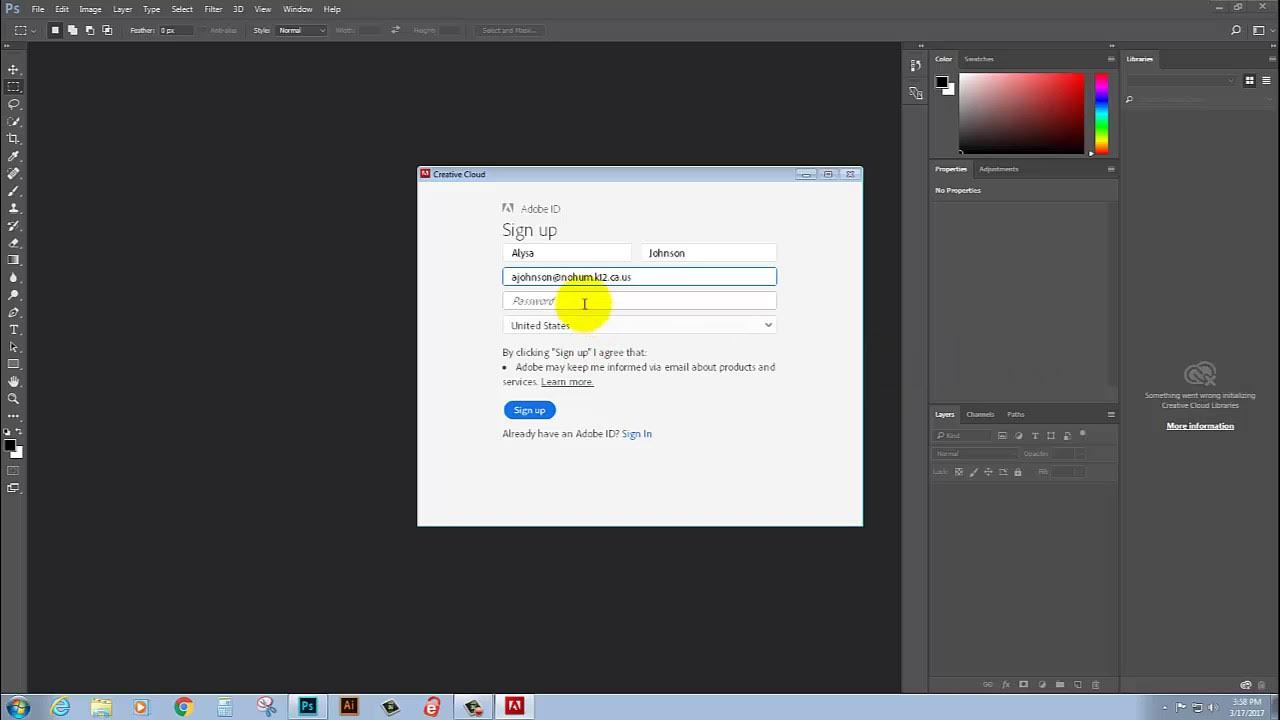The height and width of the screenshot is (720, 1280).
Task: Click the Learn more link
Action: pos(567,382)
